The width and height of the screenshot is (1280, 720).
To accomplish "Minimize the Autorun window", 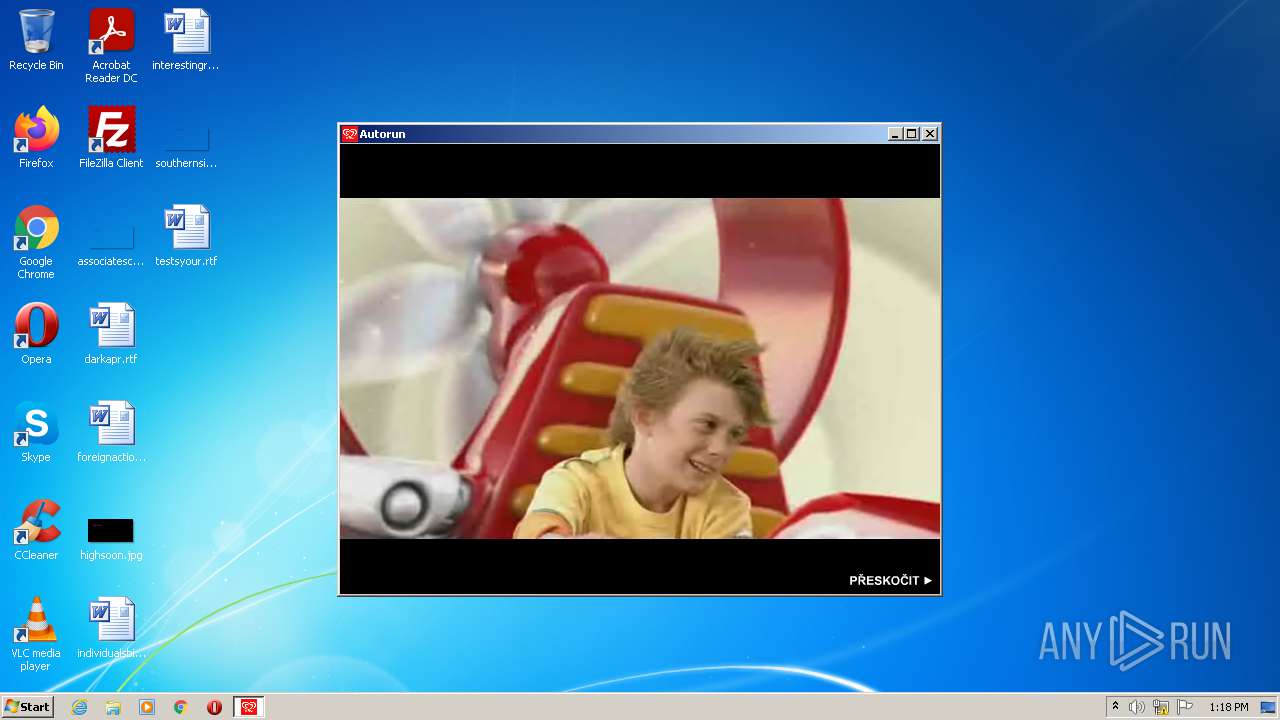I will (x=895, y=134).
